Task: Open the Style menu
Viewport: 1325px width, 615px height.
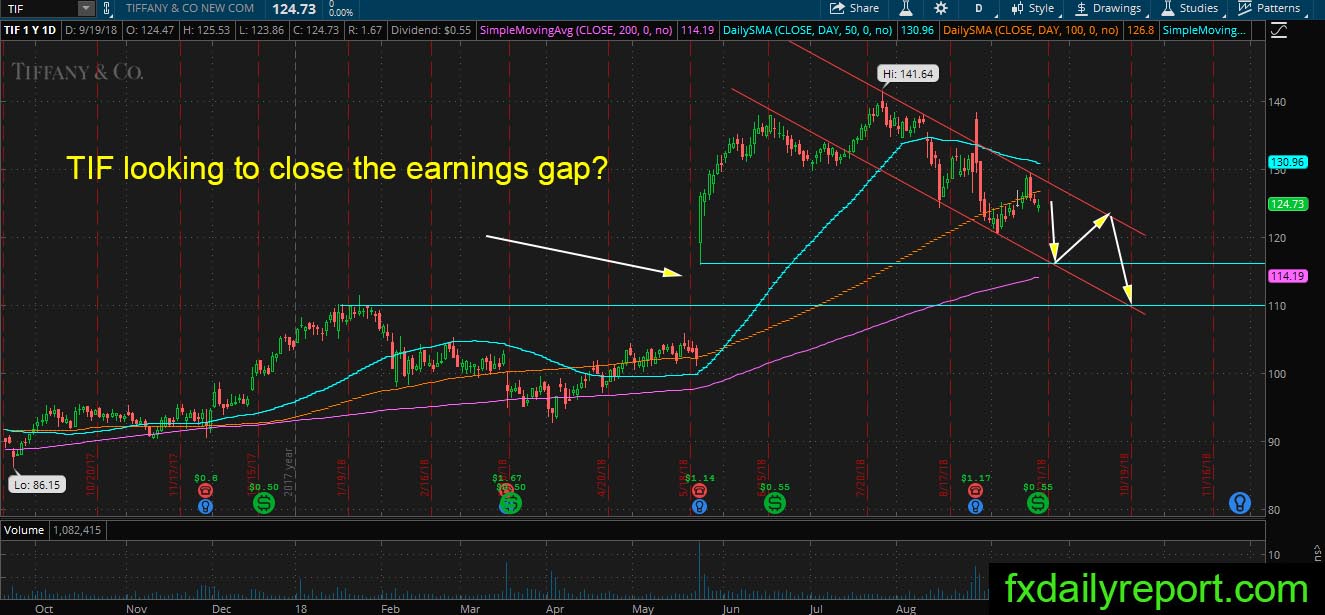Action: point(1034,8)
